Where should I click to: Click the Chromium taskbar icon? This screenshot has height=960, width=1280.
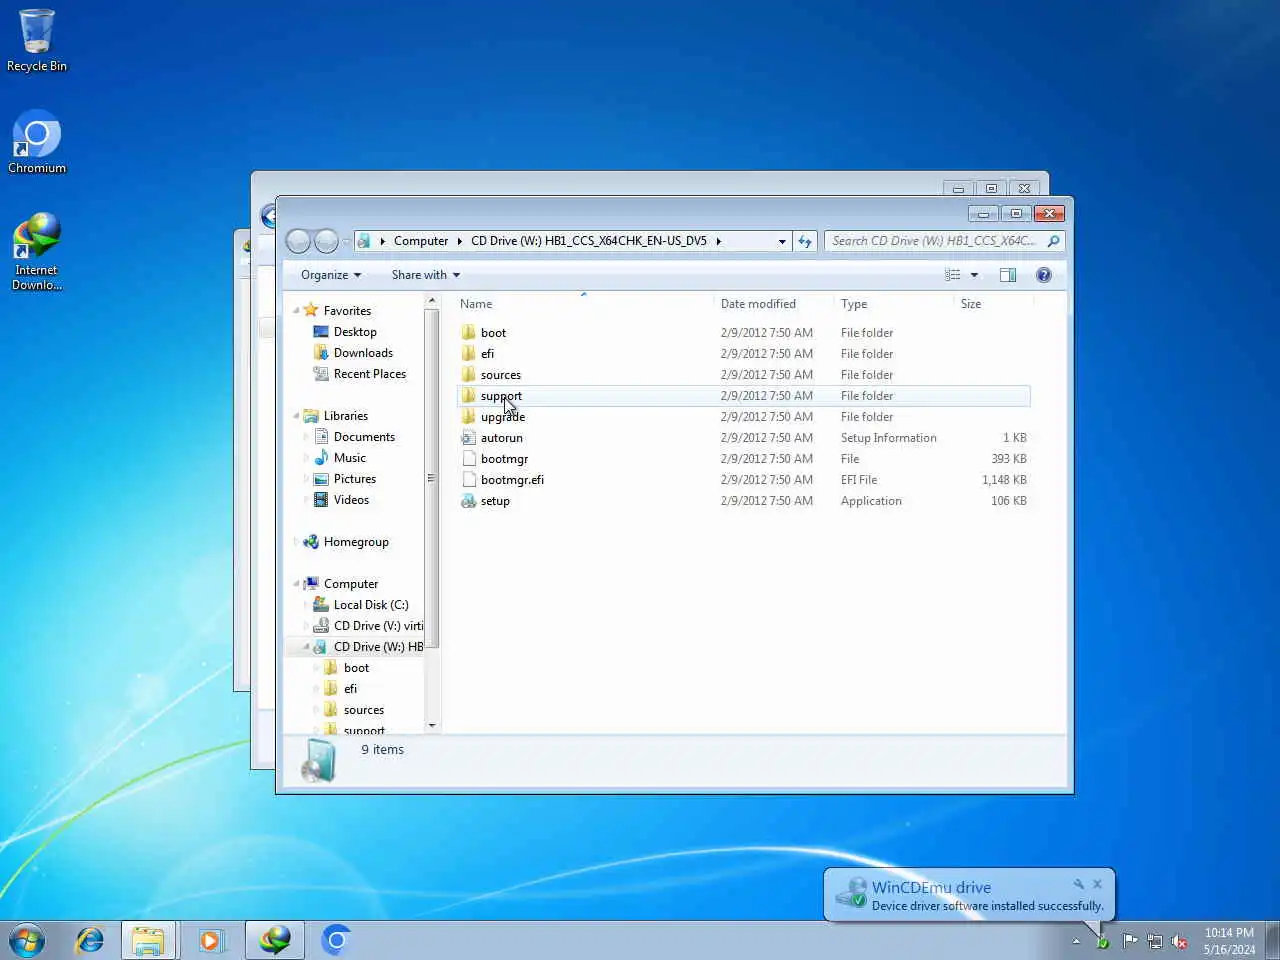(x=337, y=941)
